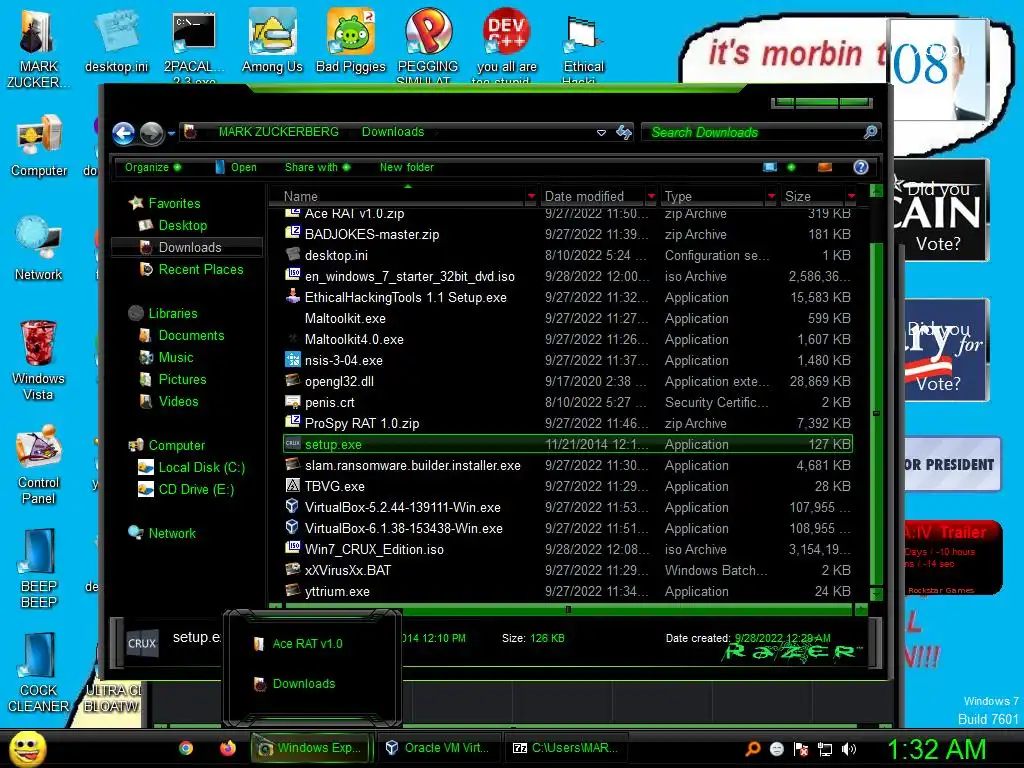Screen dimensions: 1024x768
Task: Switch to Oracle VM VirtualBox taskbar button
Action: pyautogui.click(x=441, y=748)
